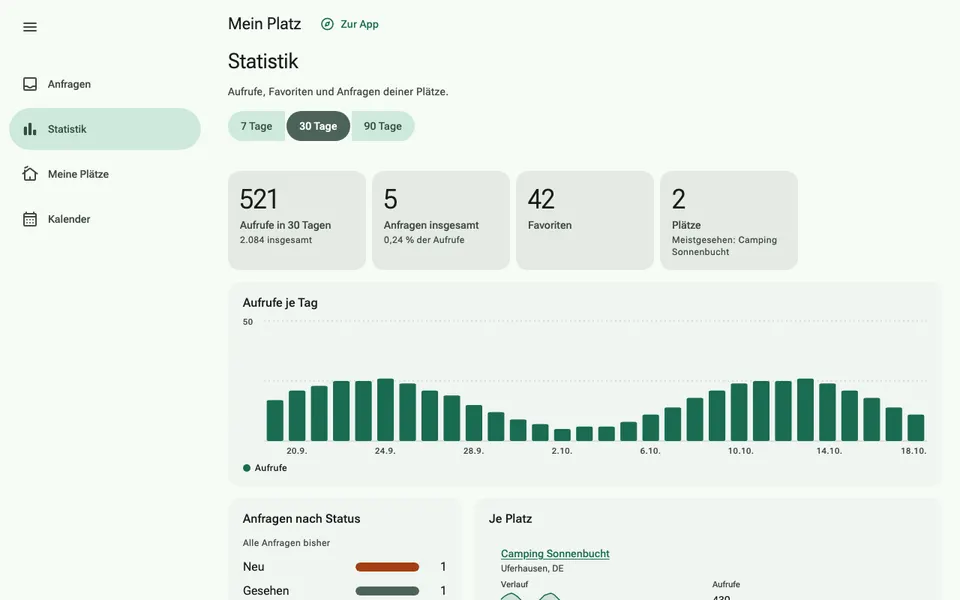The height and width of the screenshot is (600, 960).
Task: Click Meistgesehen: Camping Sonnenbucht text
Action: tap(724, 246)
